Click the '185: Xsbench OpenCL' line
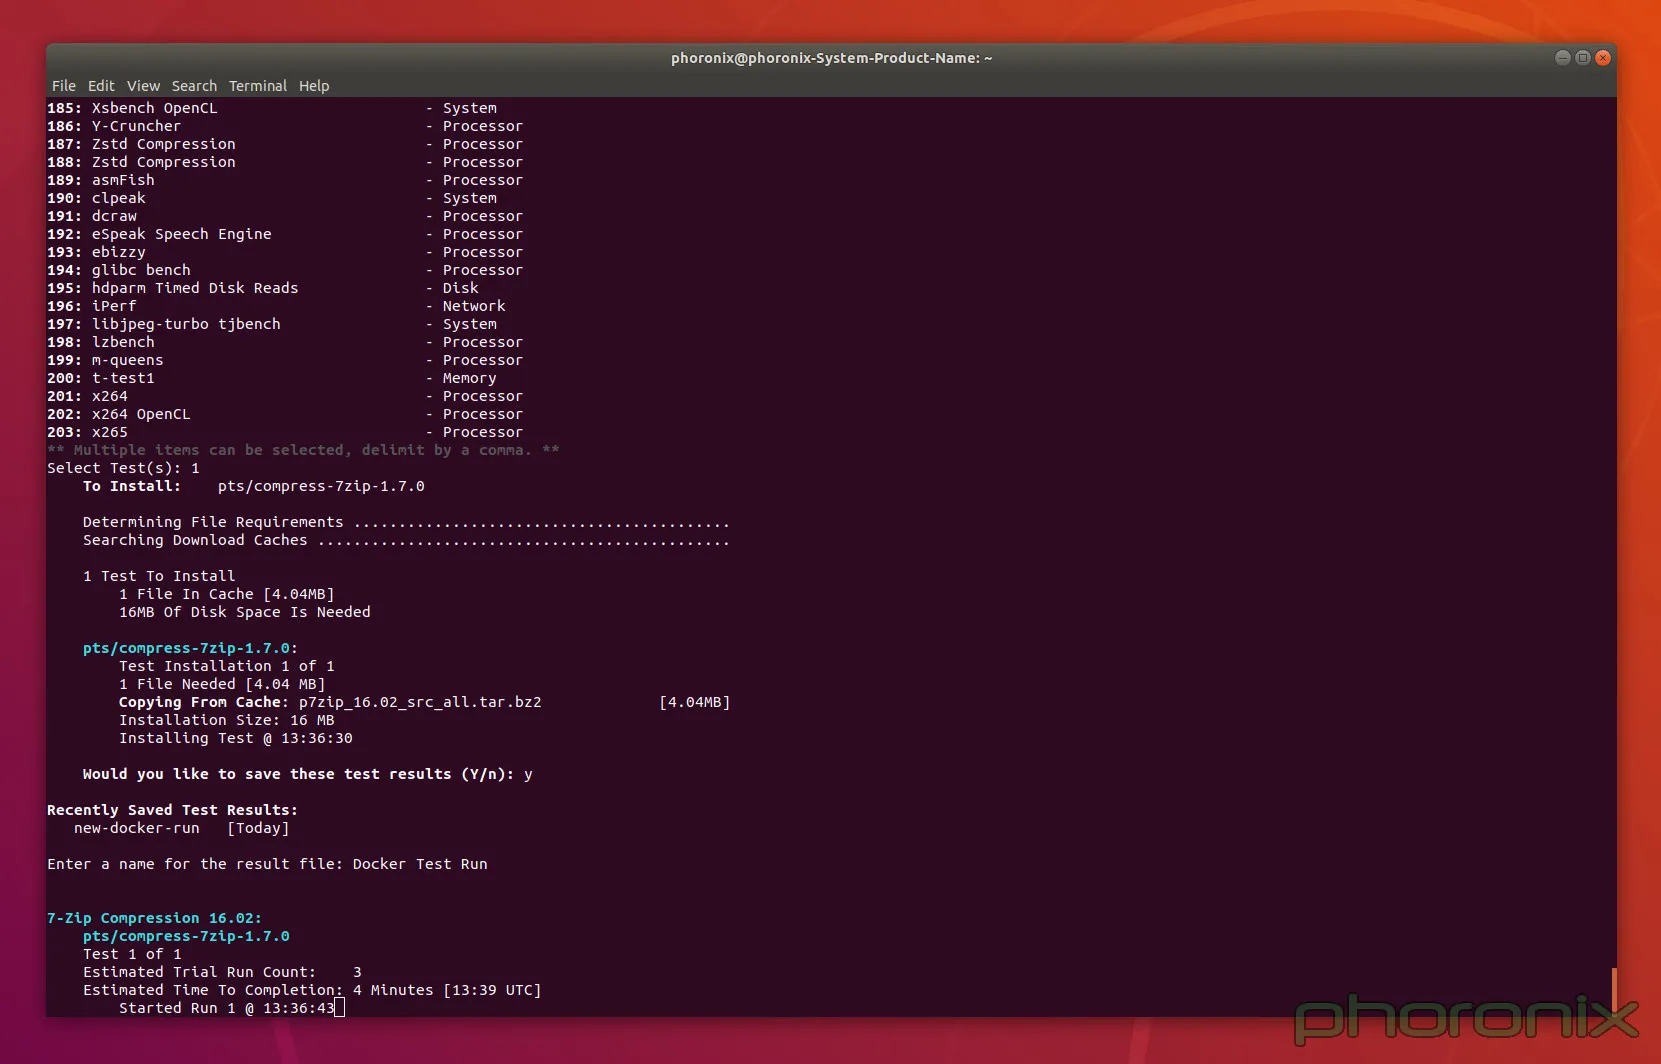The height and width of the screenshot is (1064, 1661). coord(272,108)
